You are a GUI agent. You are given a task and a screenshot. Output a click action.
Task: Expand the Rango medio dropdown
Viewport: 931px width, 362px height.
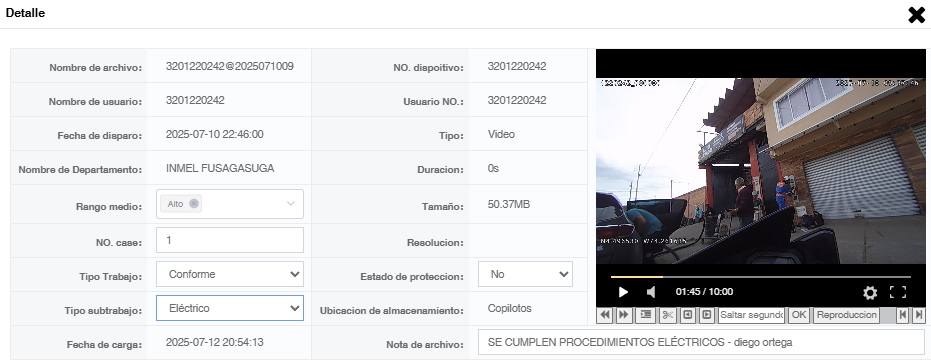point(290,204)
